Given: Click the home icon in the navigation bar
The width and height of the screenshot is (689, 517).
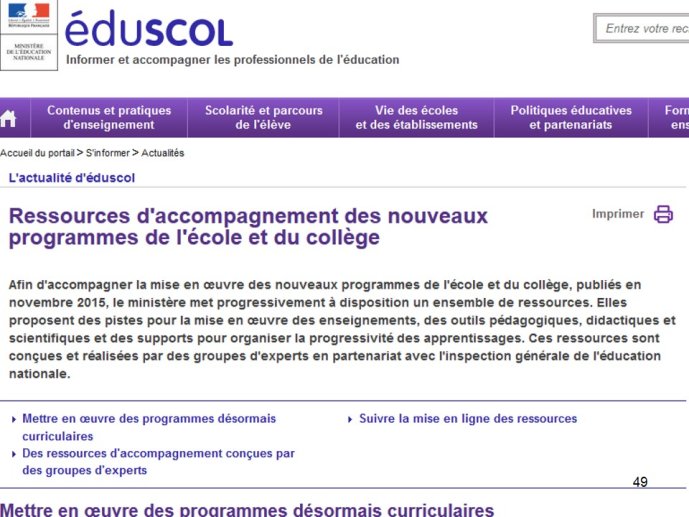Looking at the screenshot, I should [x=8, y=119].
